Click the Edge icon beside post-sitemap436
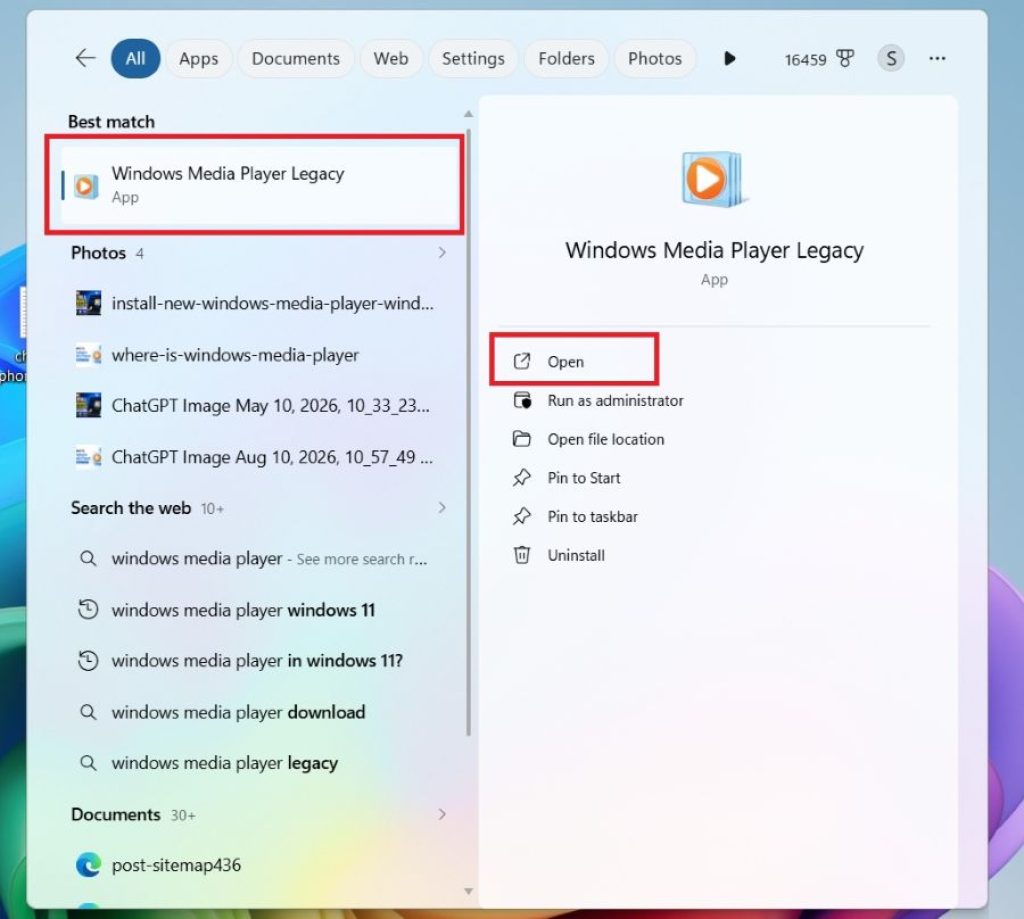Viewport: 1024px width, 919px height. (88, 865)
